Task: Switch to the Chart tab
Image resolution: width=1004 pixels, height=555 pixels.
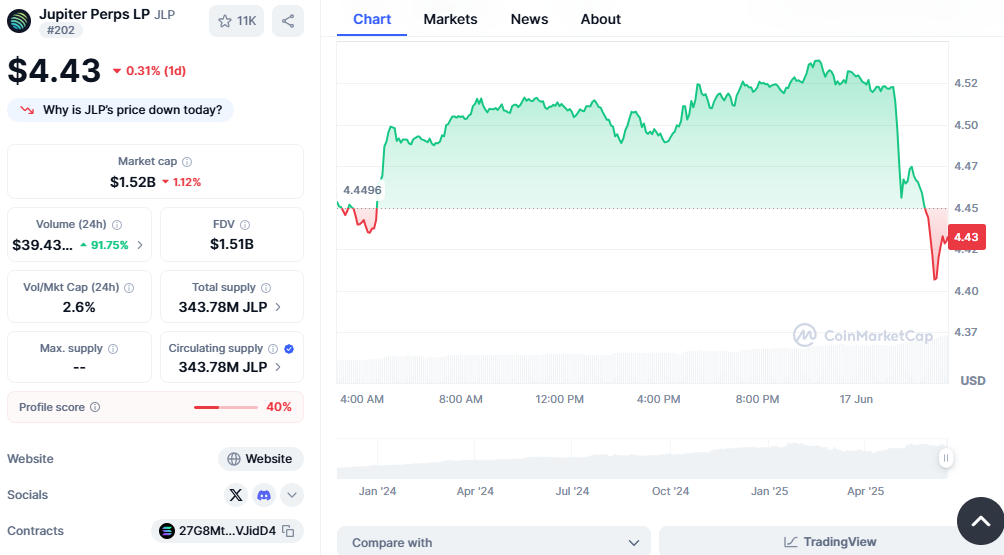Action: point(372,19)
